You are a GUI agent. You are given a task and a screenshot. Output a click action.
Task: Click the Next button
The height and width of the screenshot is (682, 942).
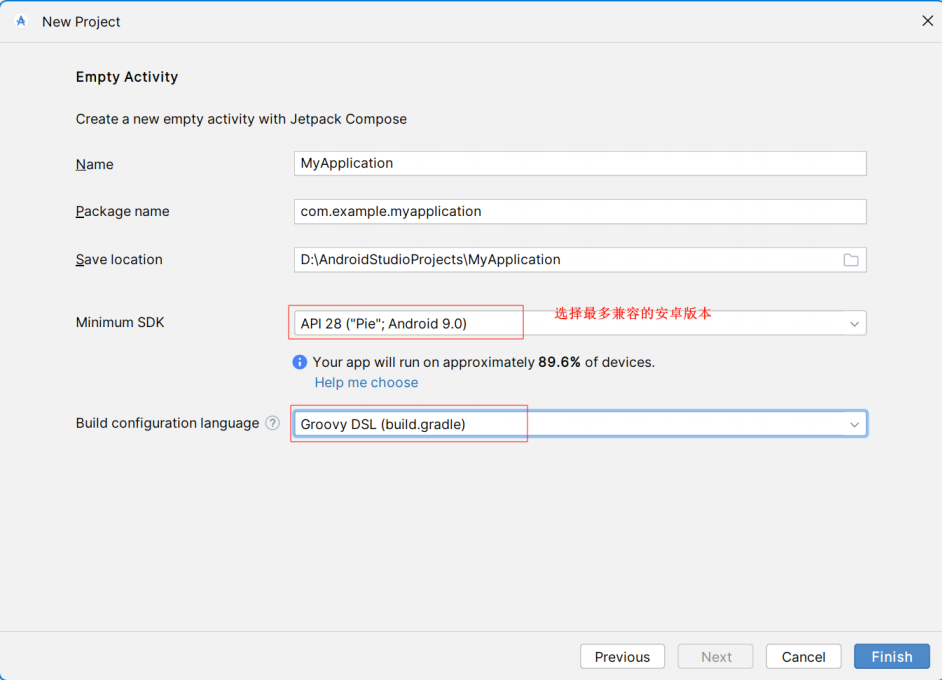[x=716, y=657]
